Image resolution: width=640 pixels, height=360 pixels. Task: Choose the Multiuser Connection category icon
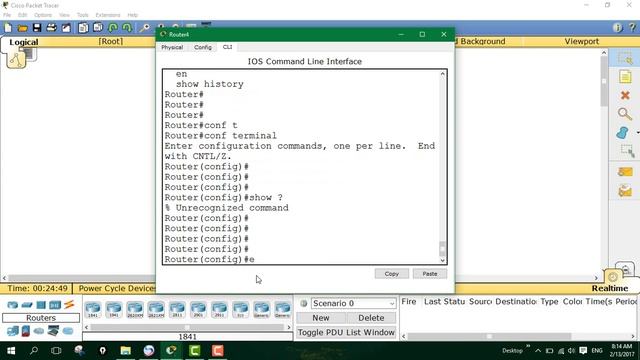(68, 331)
